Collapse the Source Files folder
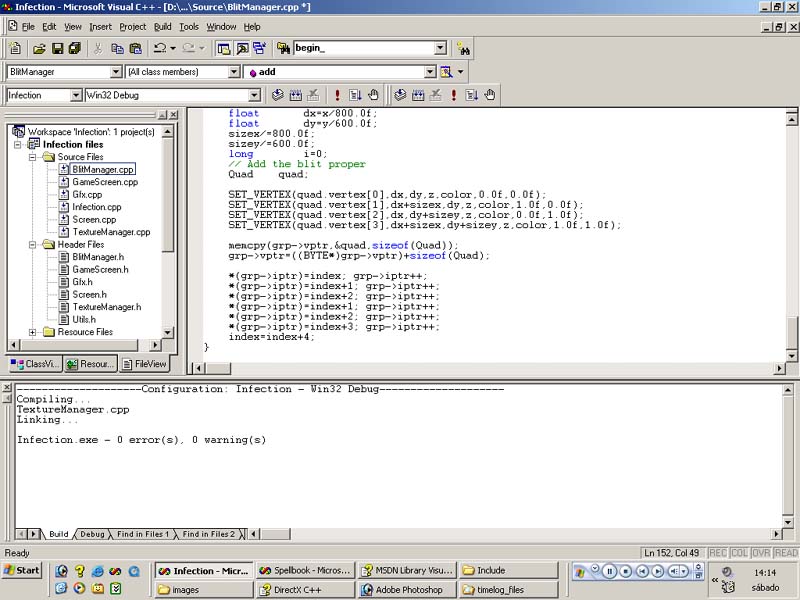This screenshot has width=800, height=600. (x=32, y=157)
